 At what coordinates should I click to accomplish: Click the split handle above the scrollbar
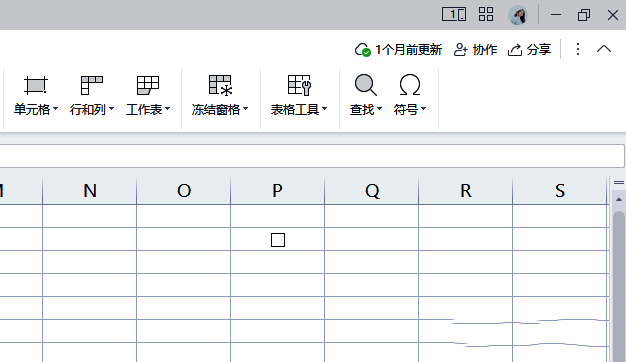[619, 183]
